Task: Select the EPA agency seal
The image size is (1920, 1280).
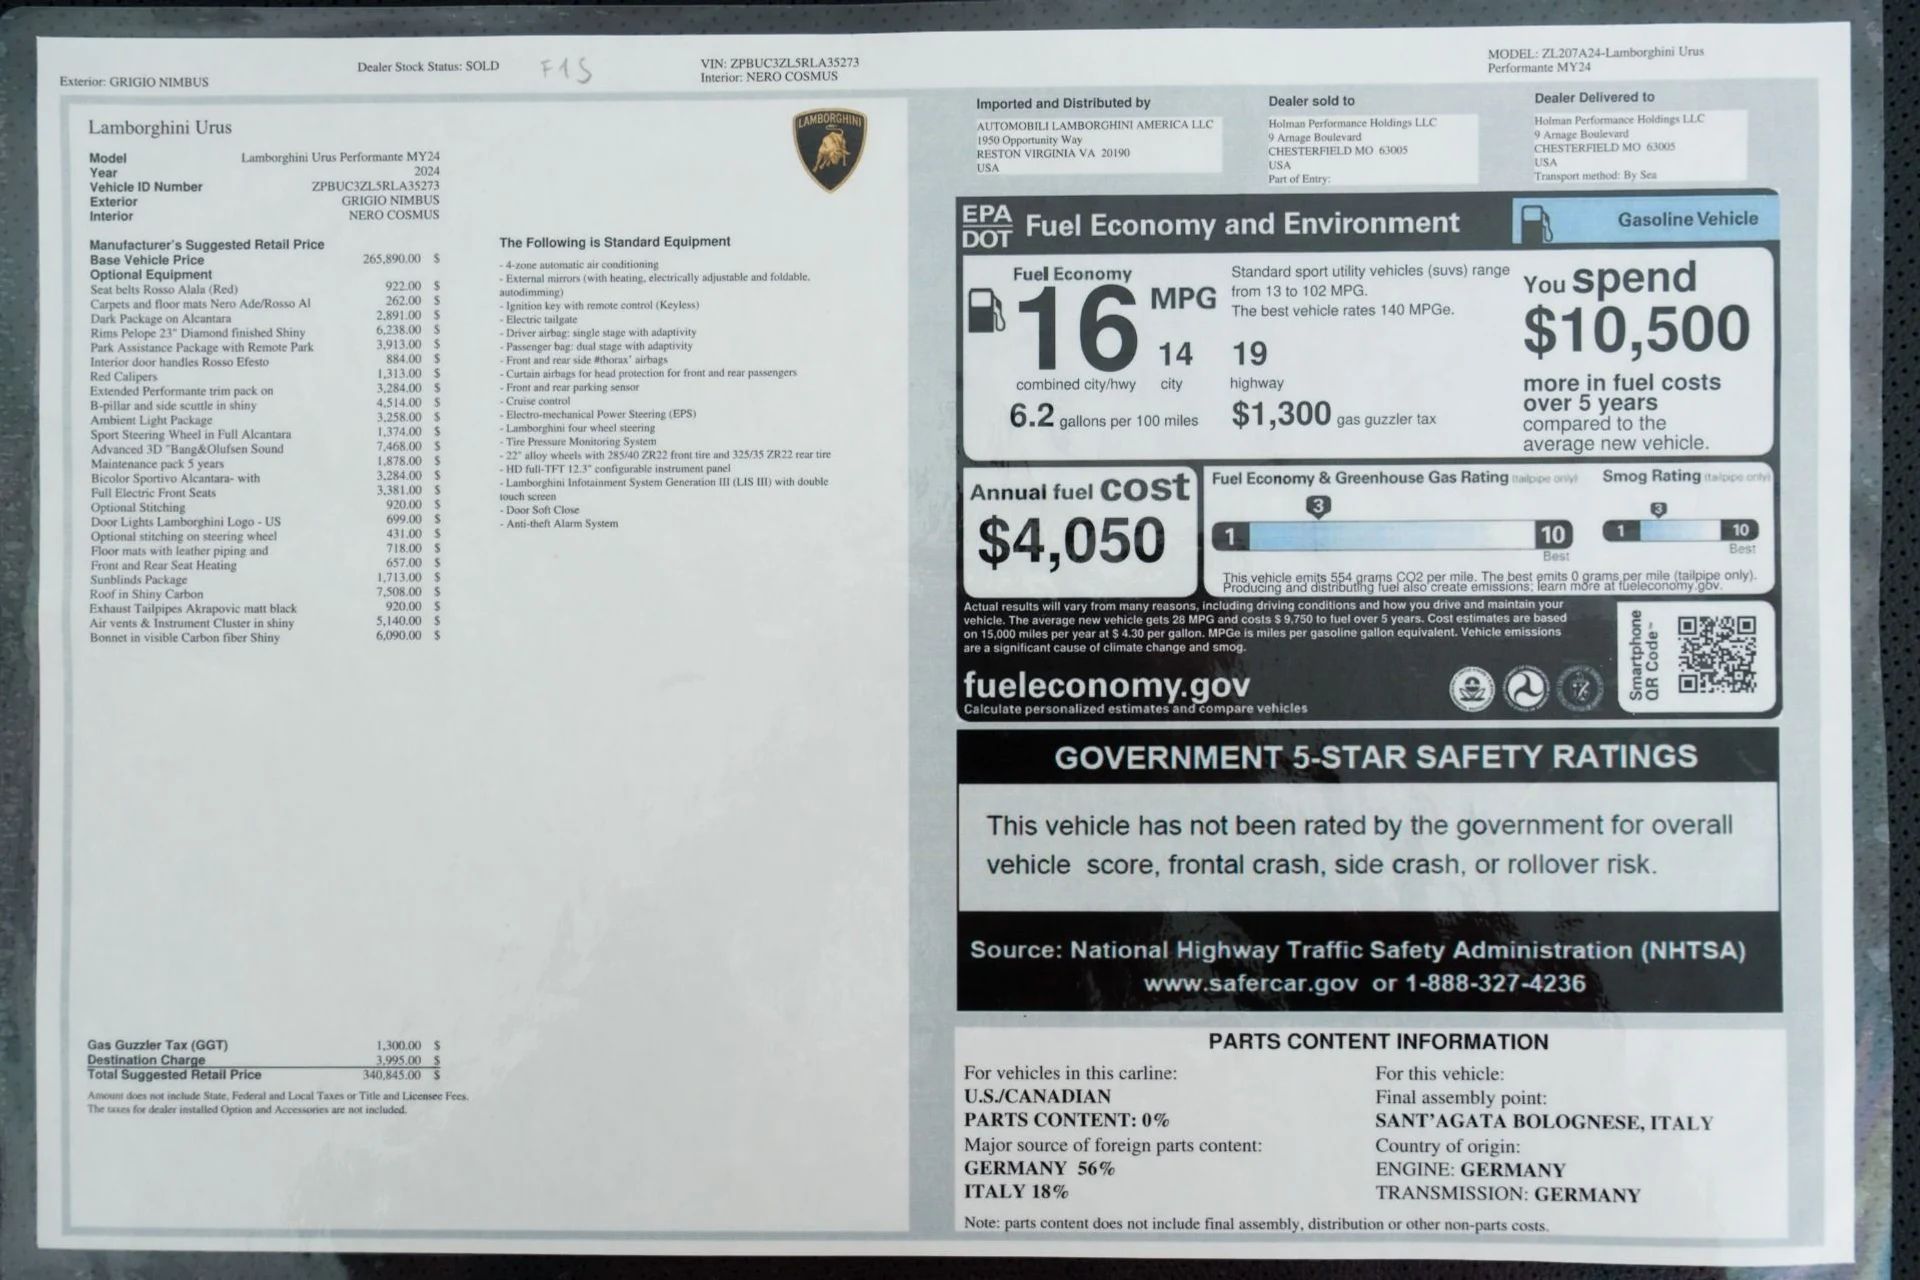Action: tap(1470, 689)
